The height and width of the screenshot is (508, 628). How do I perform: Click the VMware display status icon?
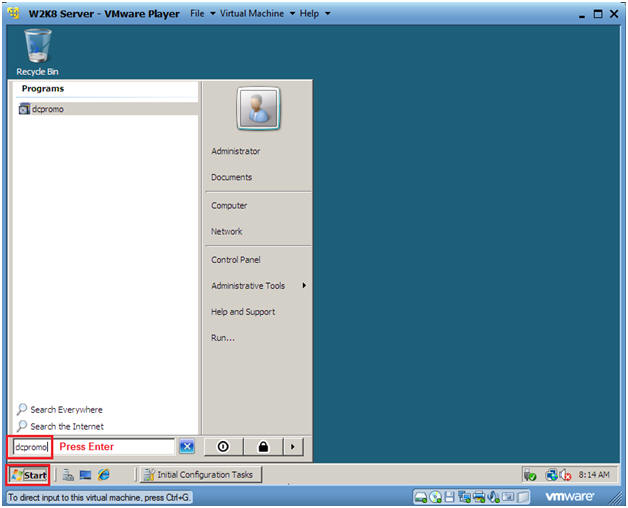[508, 497]
